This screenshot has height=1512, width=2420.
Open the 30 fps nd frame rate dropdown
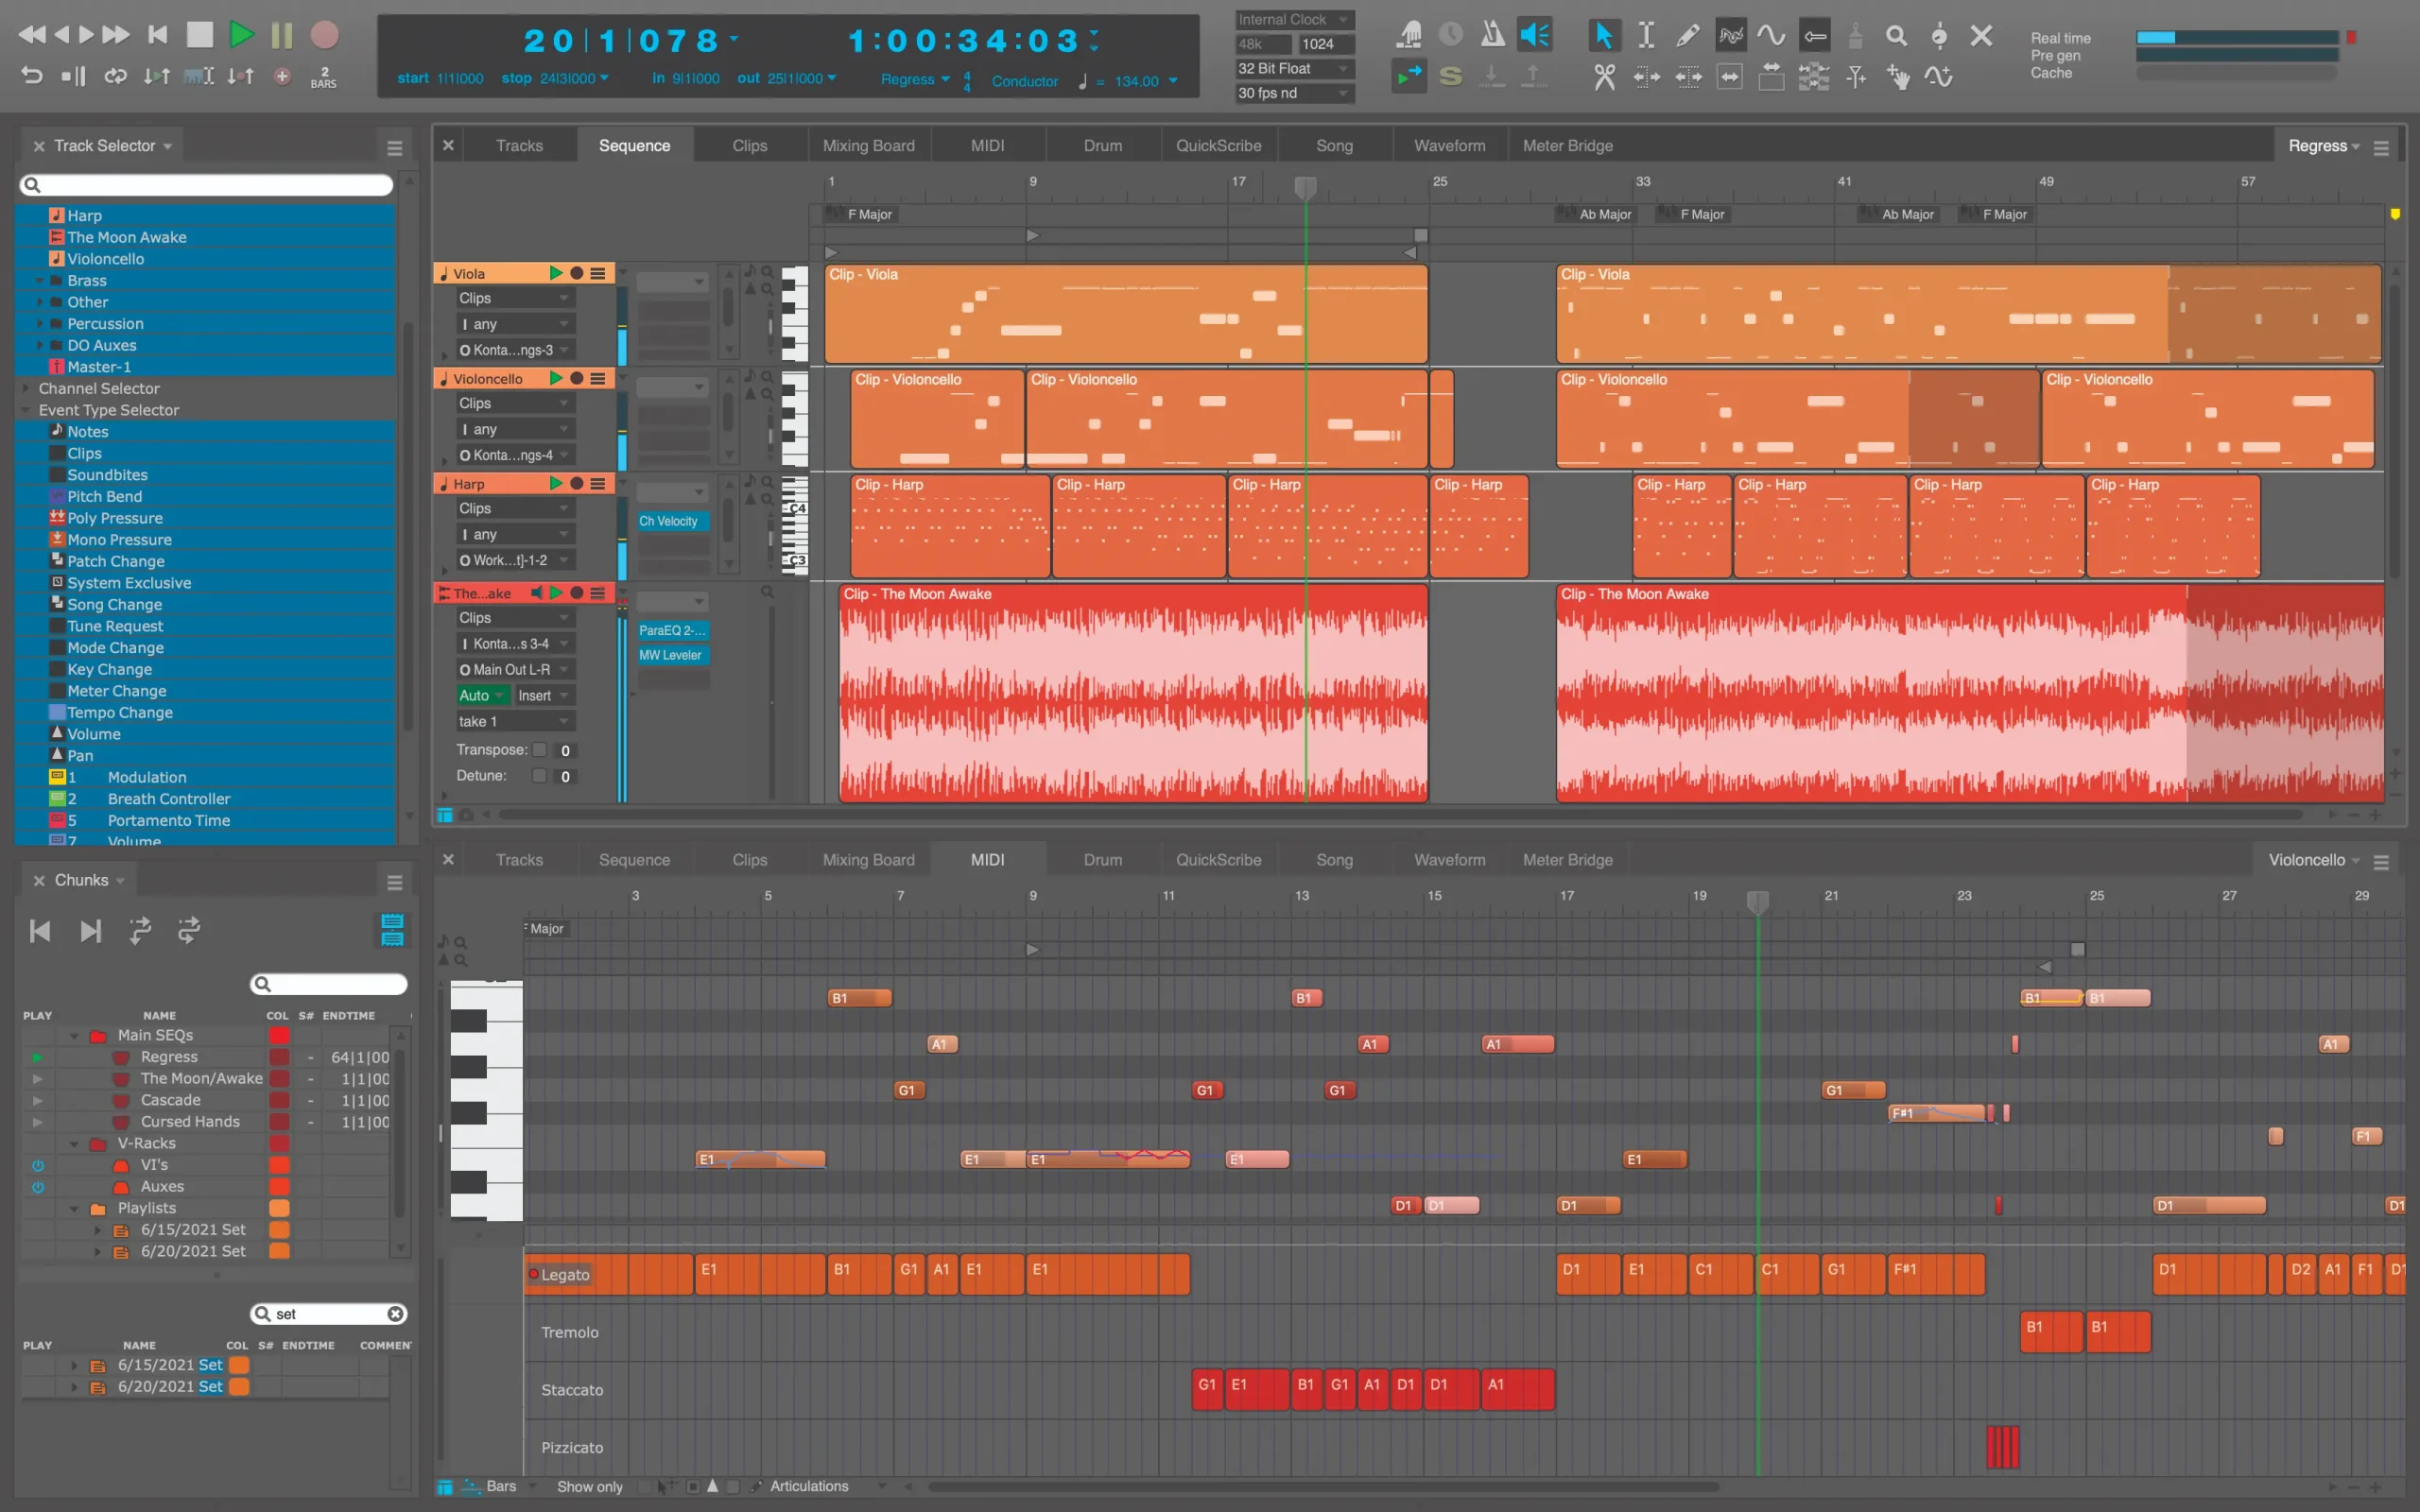coord(1294,93)
